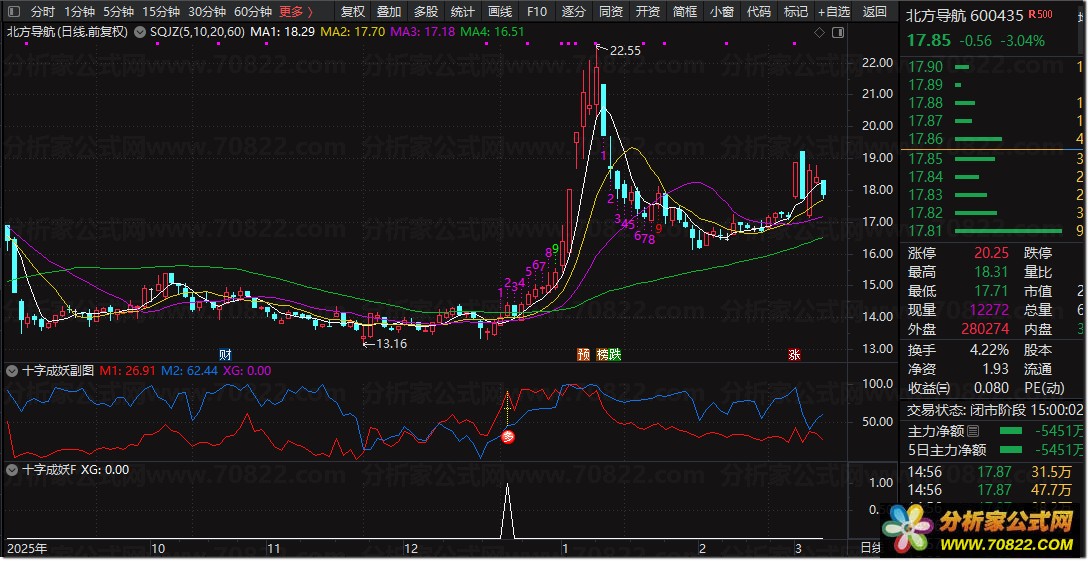Click the 预 event marker on chart

tap(583, 355)
